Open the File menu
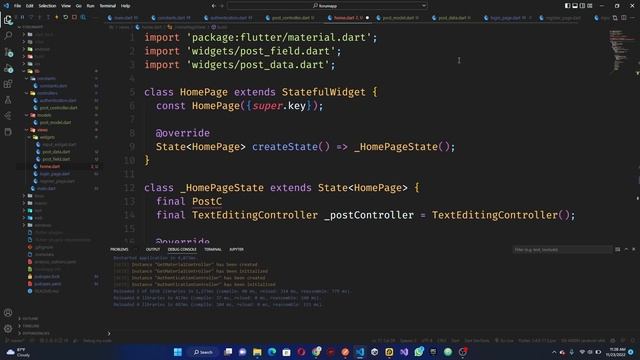This screenshot has width=640, height=360. click(18, 6)
